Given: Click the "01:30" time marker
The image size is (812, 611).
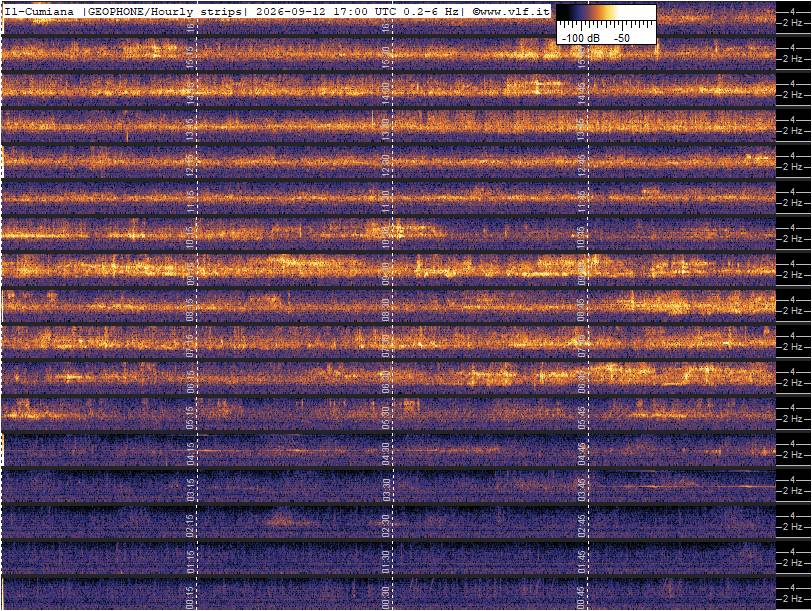Looking at the screenshot, I should tap(386, 562).
